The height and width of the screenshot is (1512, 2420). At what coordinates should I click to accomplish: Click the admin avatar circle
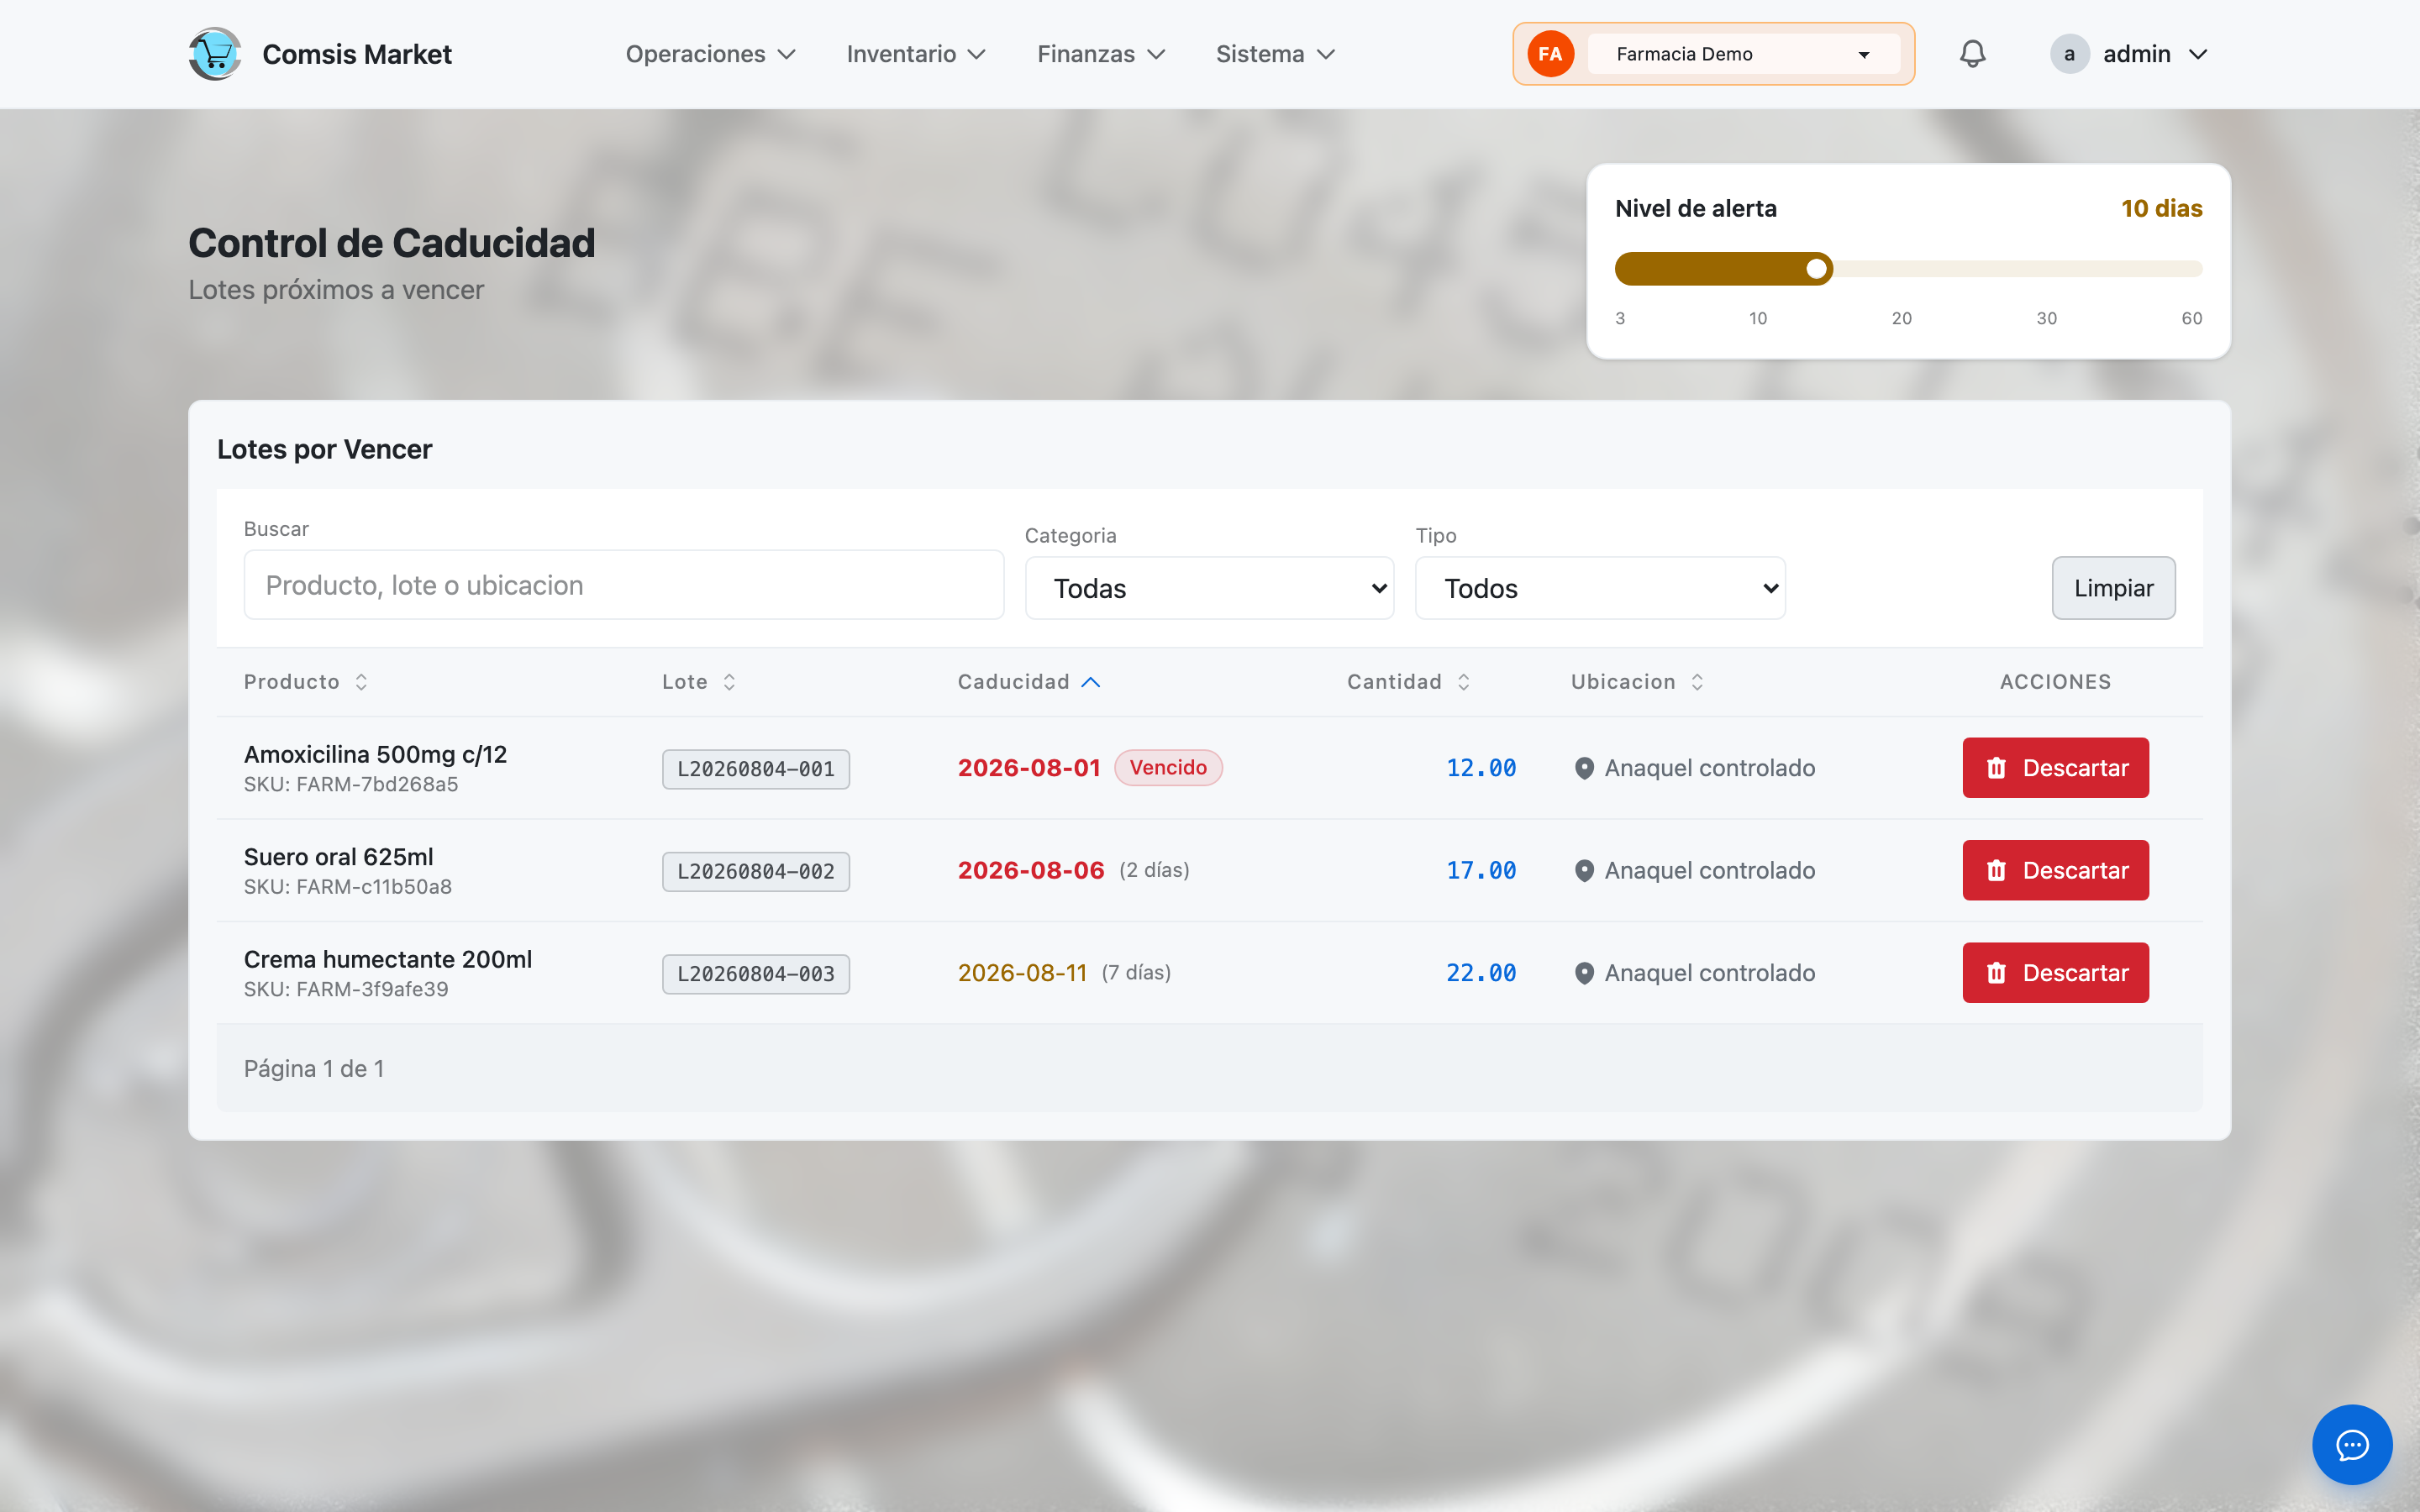[2069, 54]
